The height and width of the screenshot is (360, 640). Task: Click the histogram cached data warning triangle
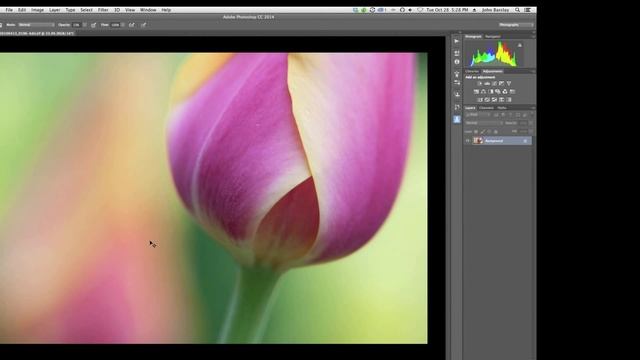(x=520, y=45)
